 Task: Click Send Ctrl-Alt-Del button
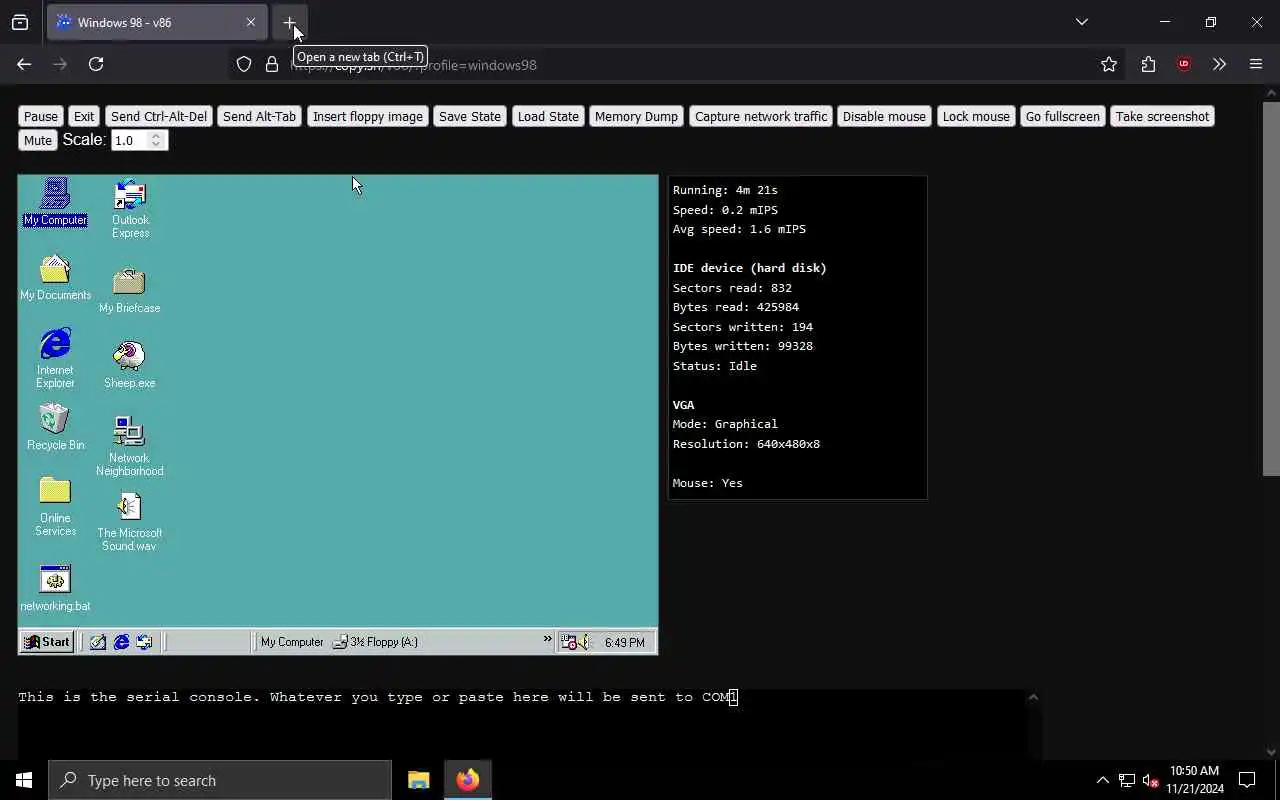click(159, 116)
